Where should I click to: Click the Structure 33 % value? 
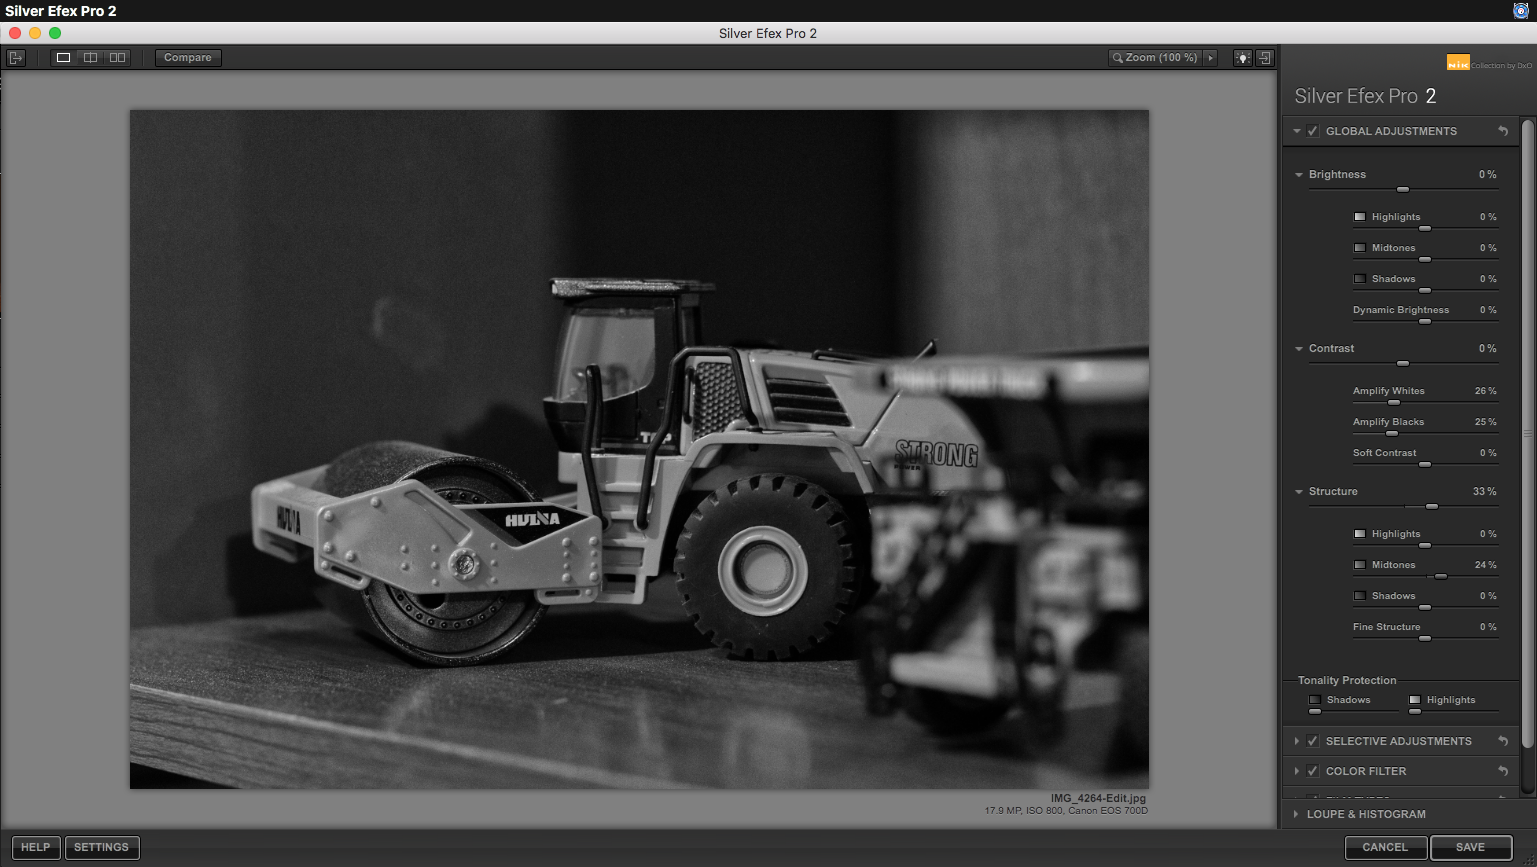pos(1484,492)
